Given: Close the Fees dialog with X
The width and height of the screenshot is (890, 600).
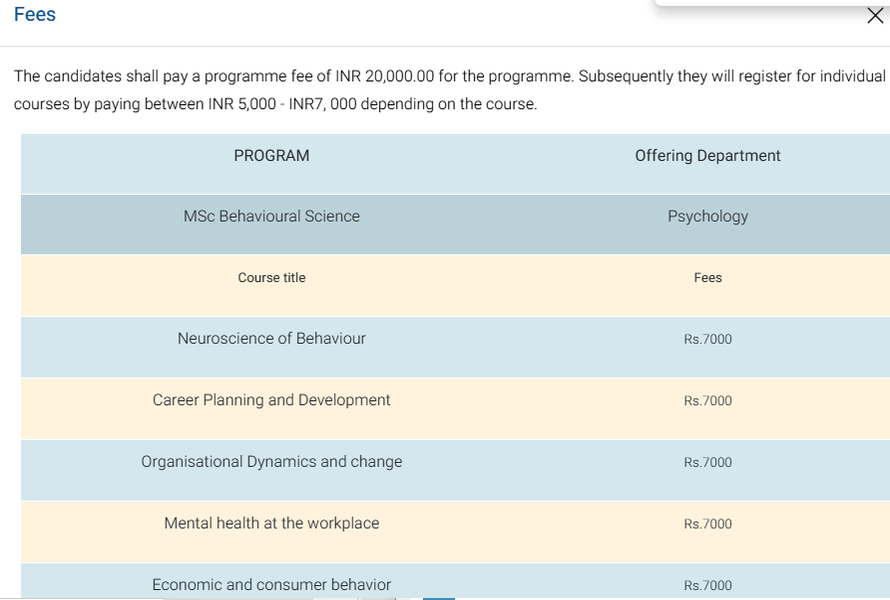Looking at the screenshot, I should point(875,15).
